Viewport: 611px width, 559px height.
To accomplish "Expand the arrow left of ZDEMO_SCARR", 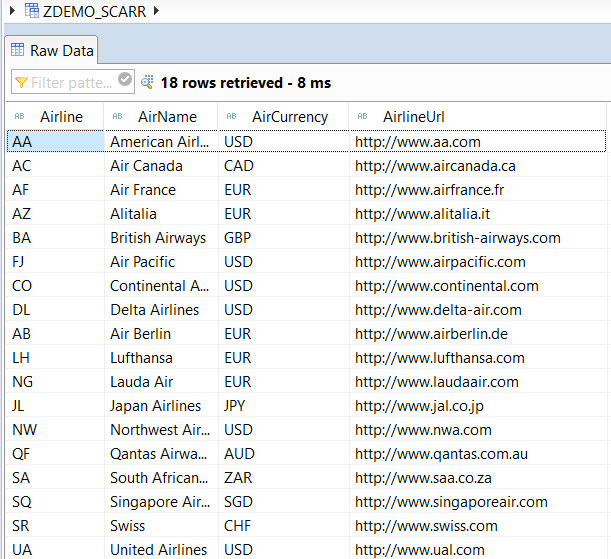I will click(12, 11).
